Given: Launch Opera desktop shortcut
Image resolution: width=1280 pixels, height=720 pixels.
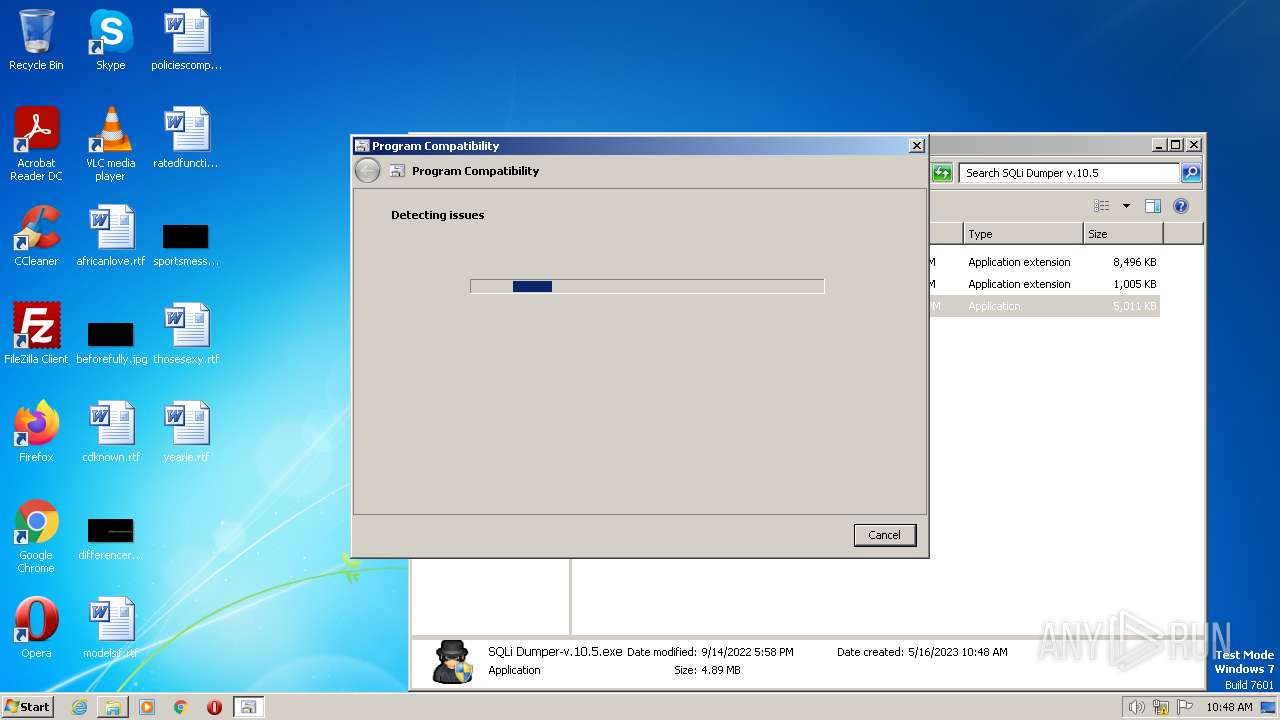Looking at the screenshot, I should click(36, 628).
